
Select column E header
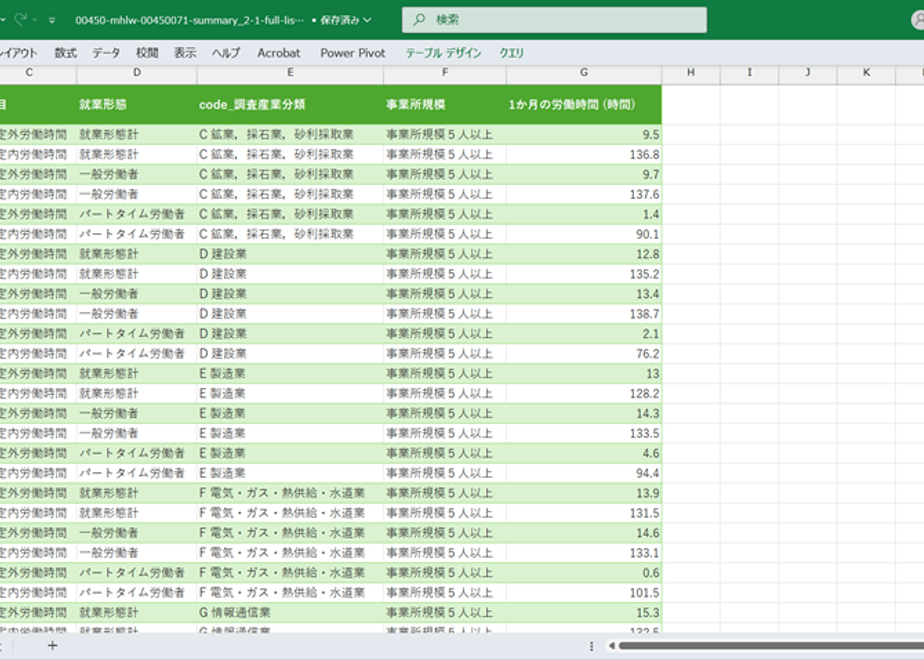tap(290, 72)
